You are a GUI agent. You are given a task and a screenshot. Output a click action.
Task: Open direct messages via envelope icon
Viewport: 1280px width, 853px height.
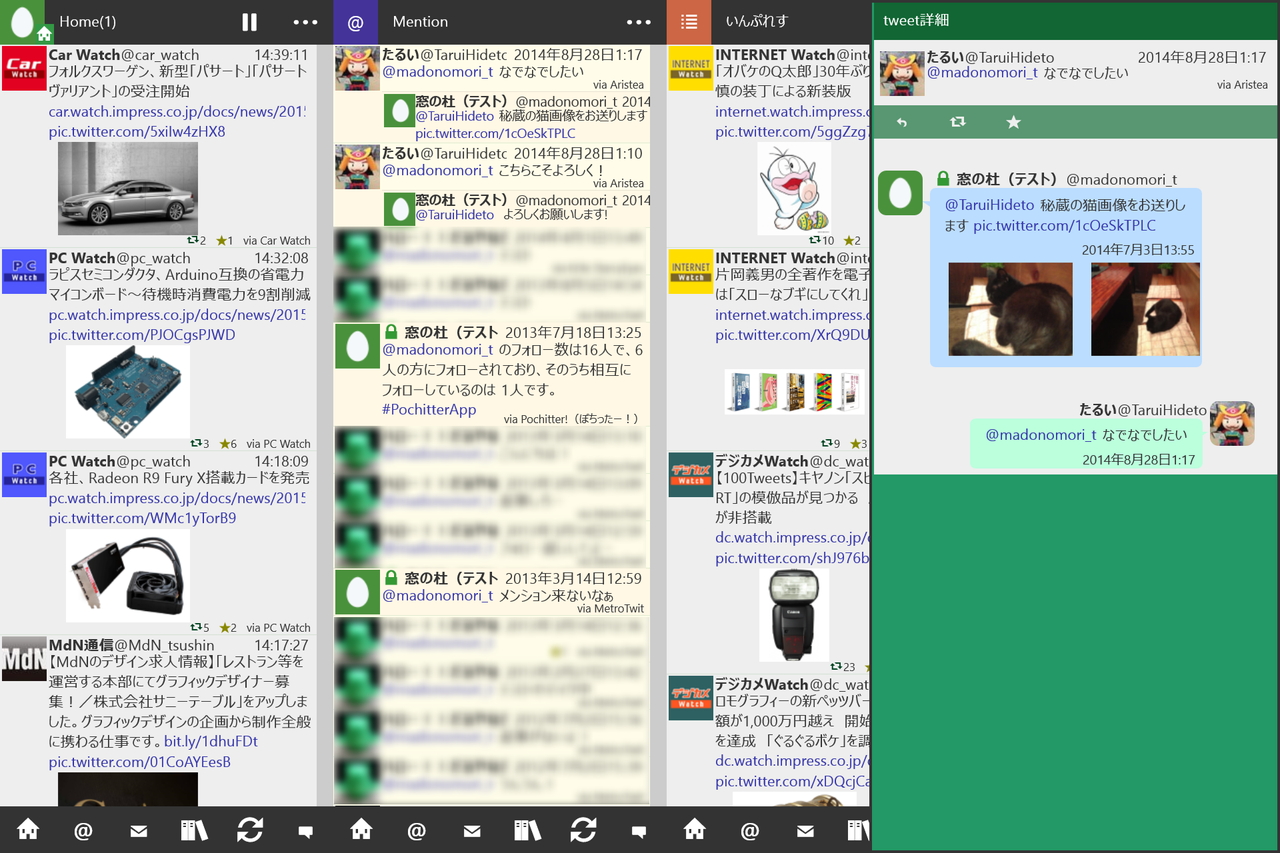[x=138, y=830]
